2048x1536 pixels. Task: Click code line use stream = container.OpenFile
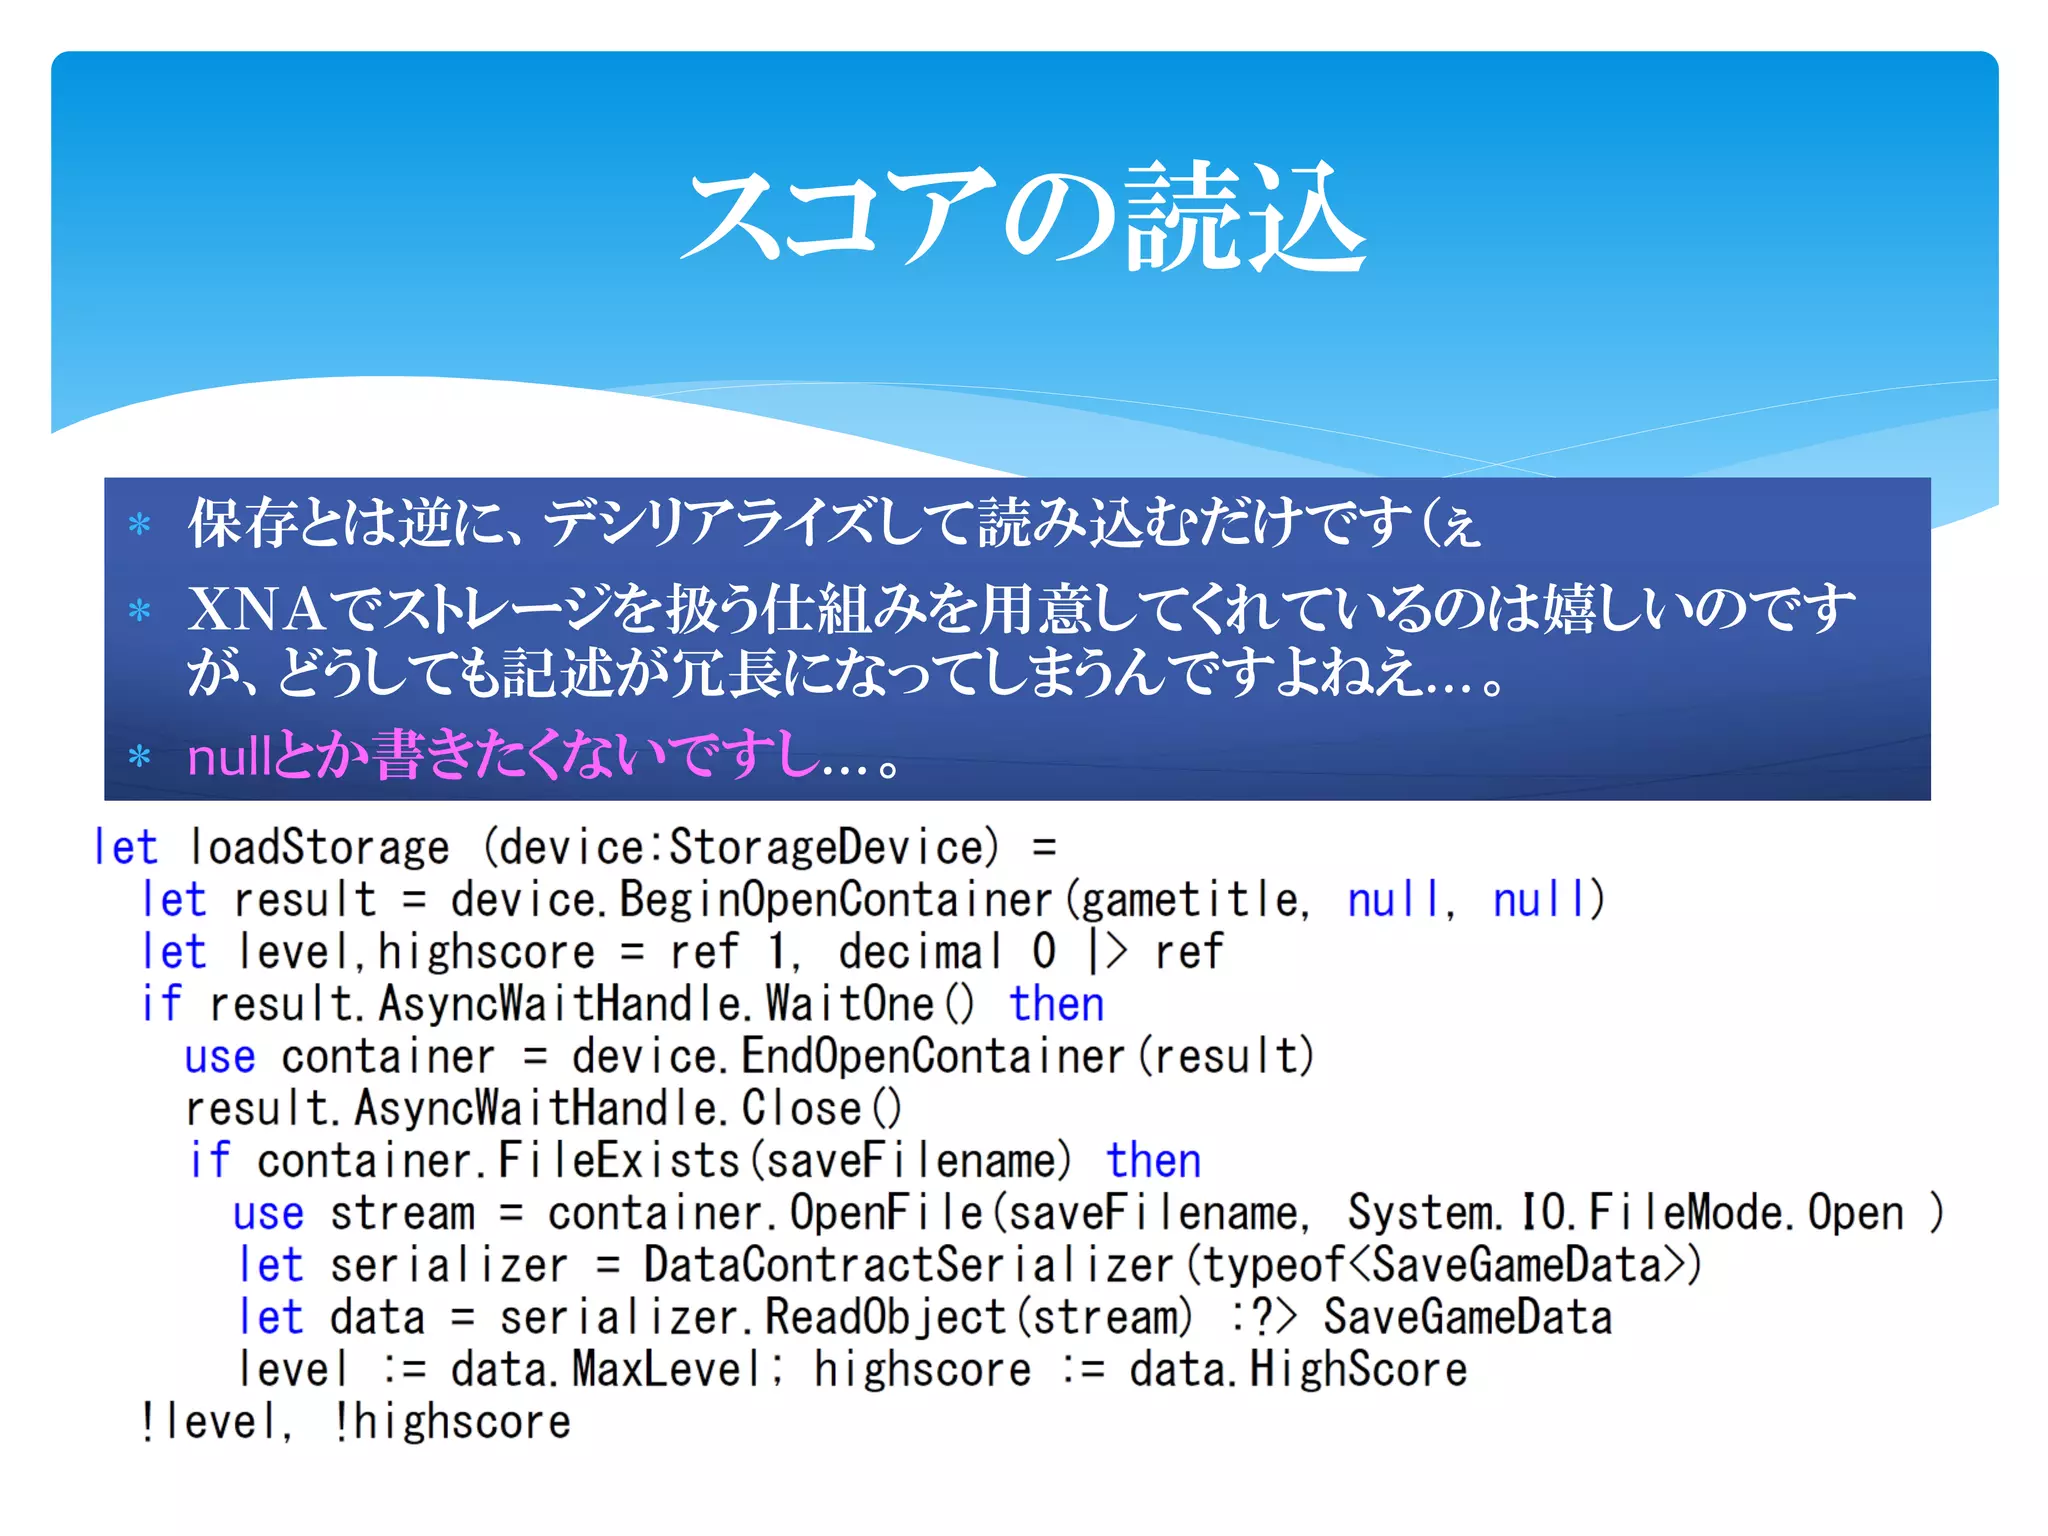(1089, 1212)
